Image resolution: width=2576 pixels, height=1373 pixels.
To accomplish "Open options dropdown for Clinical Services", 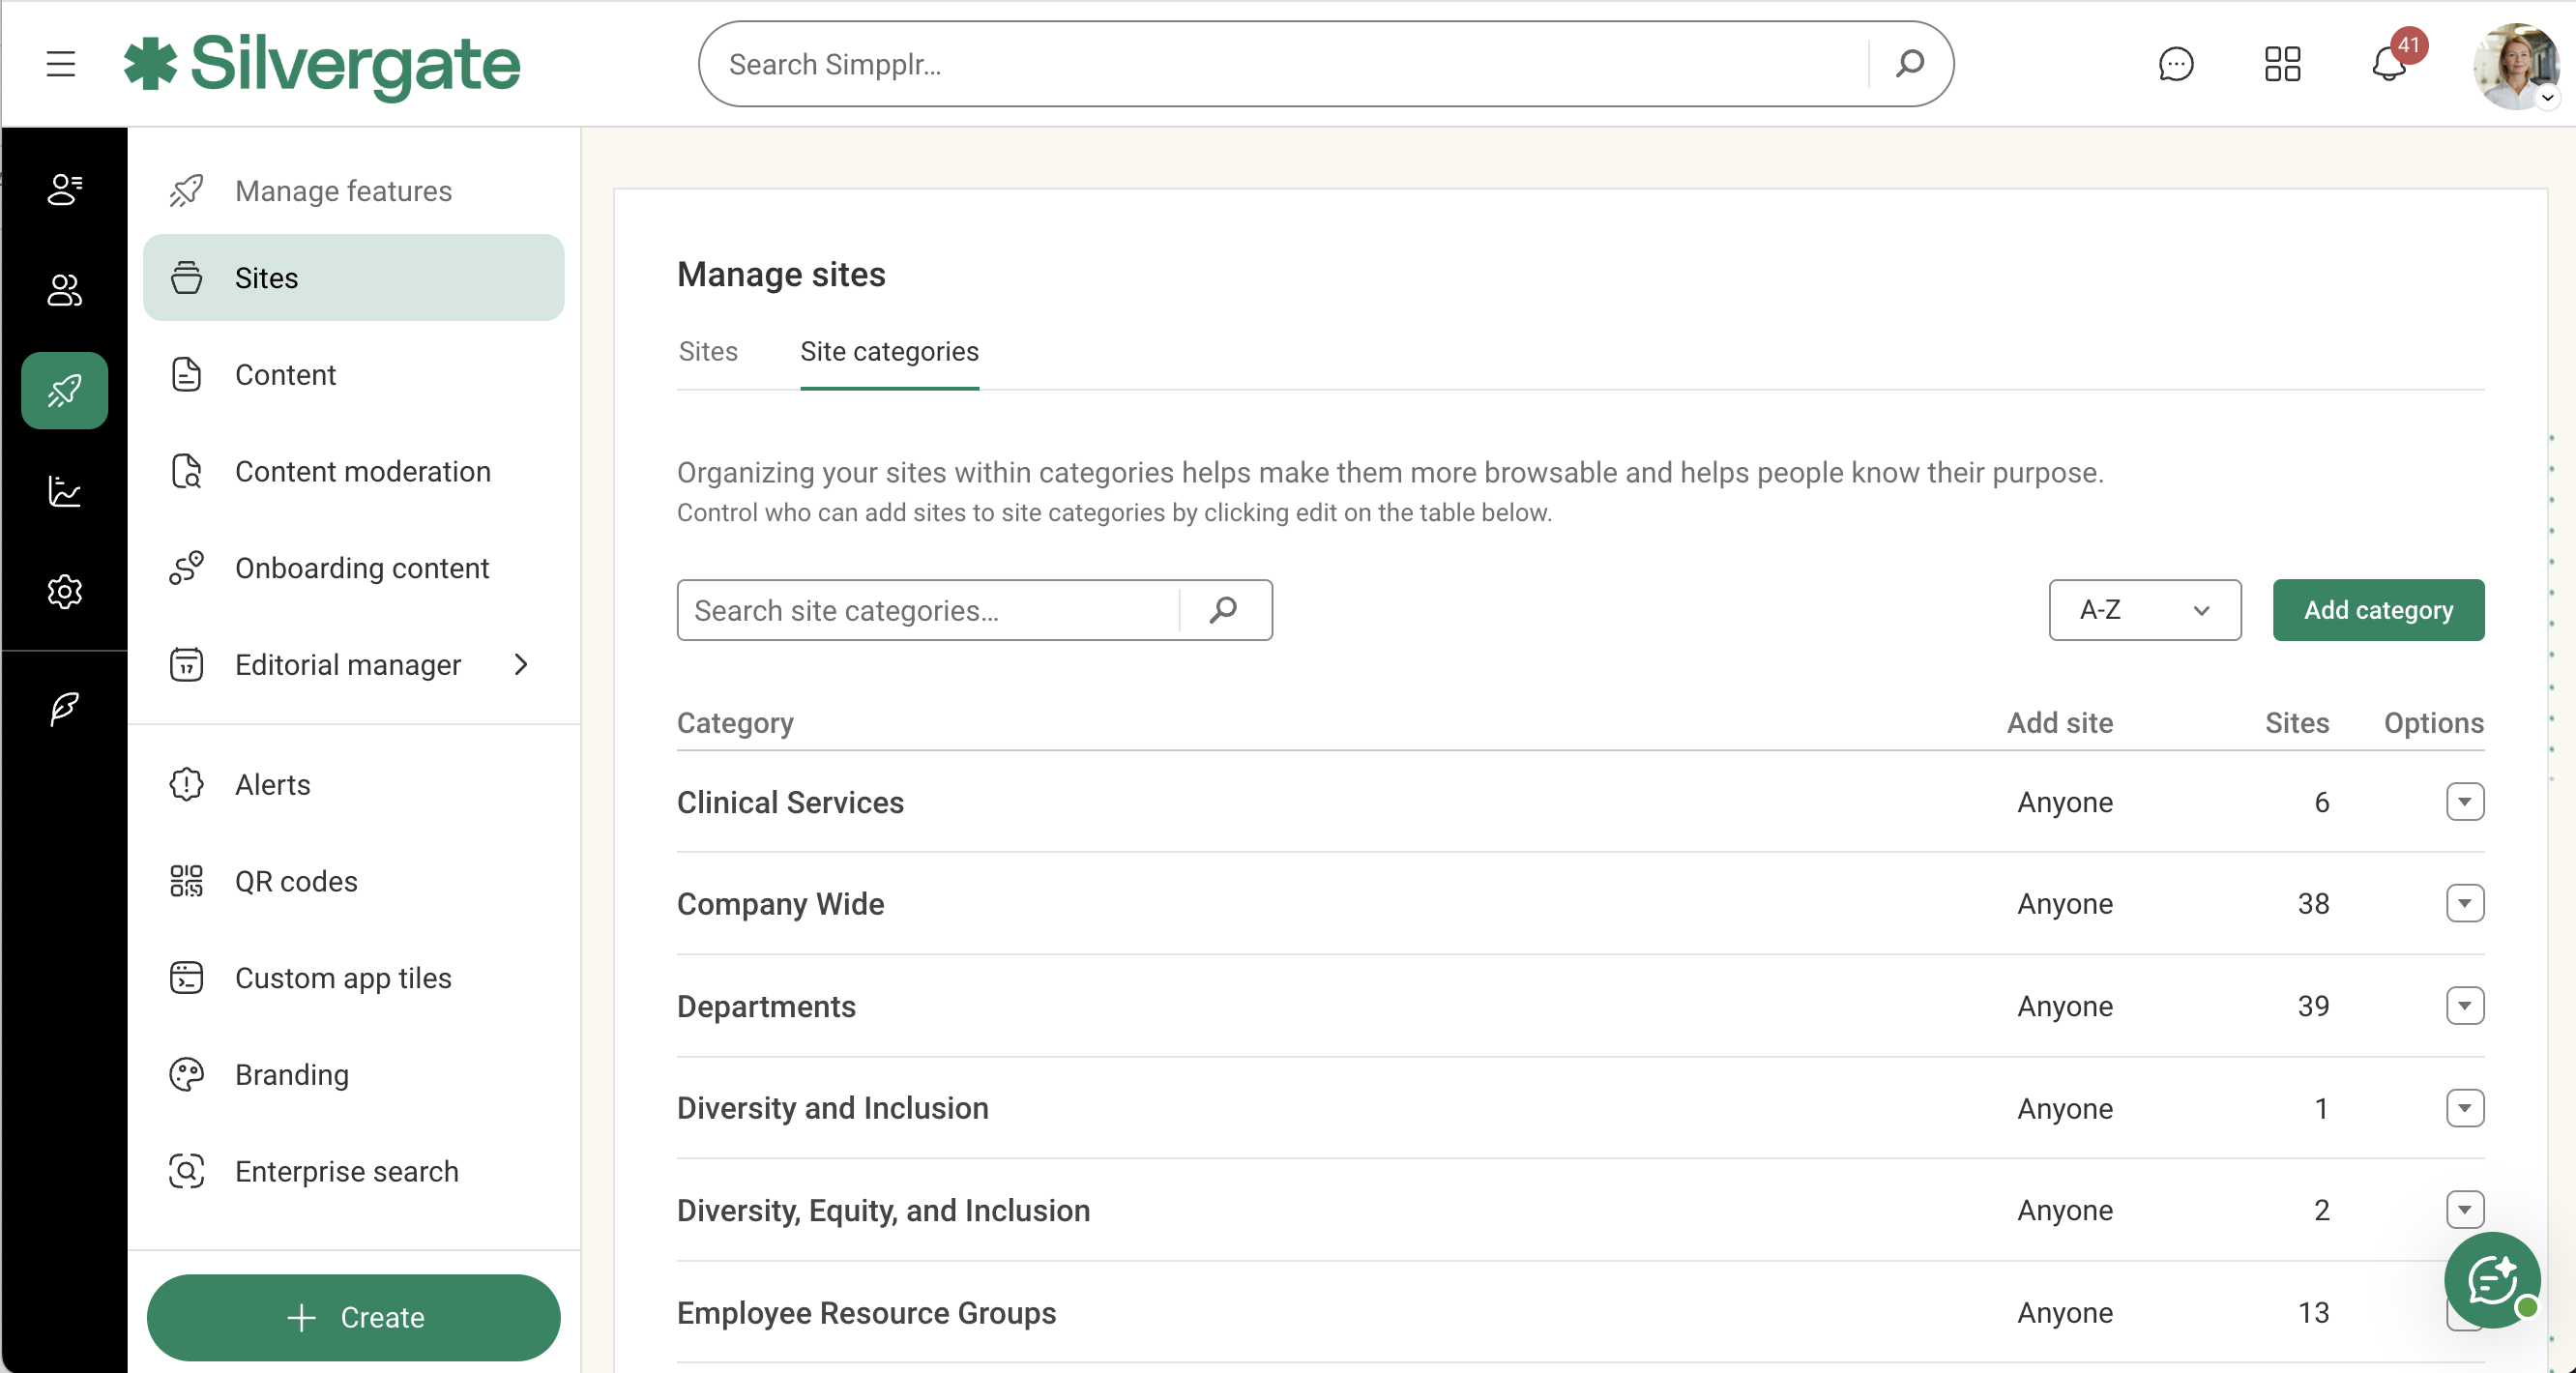I will coord(2464,802).
